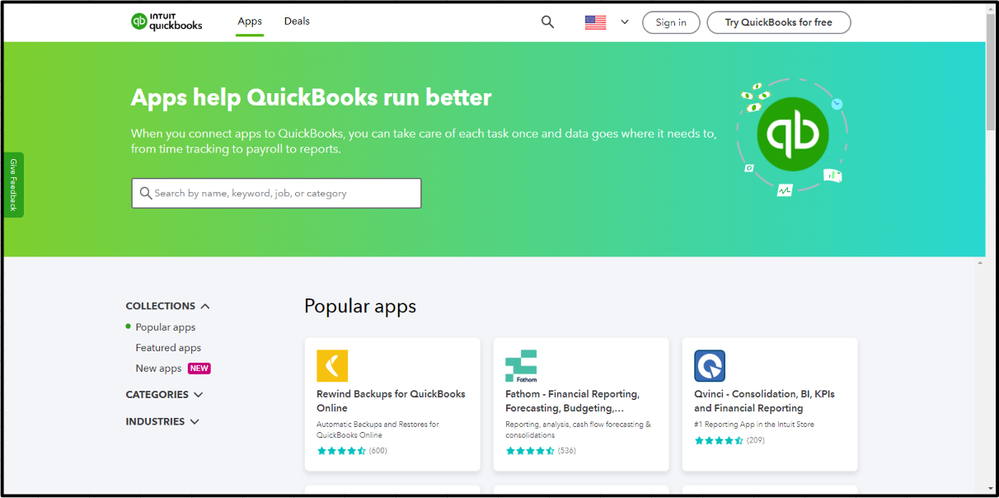Click '#1 Reporting App in the Intuit Store' text
Viewport: 999px width, 498px height.
click(754, 424)
